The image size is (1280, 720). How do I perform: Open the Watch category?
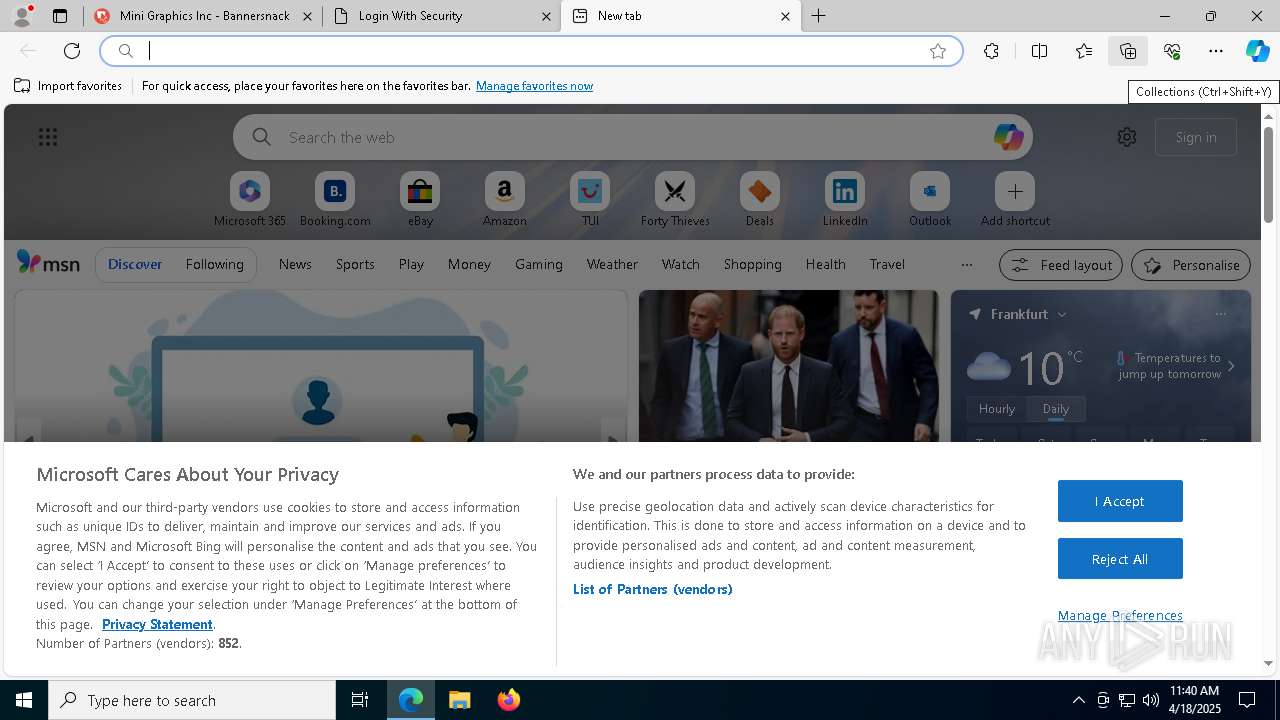click(681, 264)
